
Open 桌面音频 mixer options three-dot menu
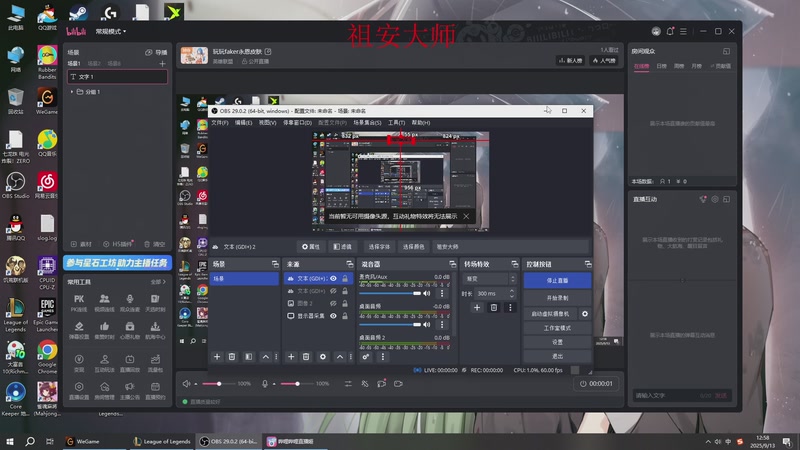[x=442, y=324]
